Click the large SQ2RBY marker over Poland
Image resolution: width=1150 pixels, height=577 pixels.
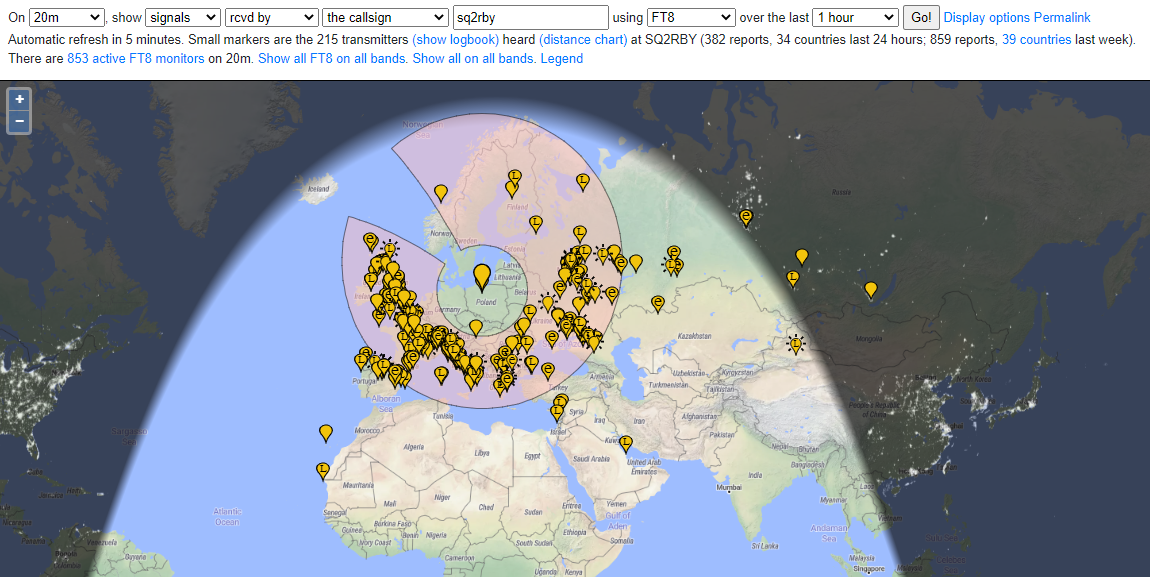[x=482, y=275]
